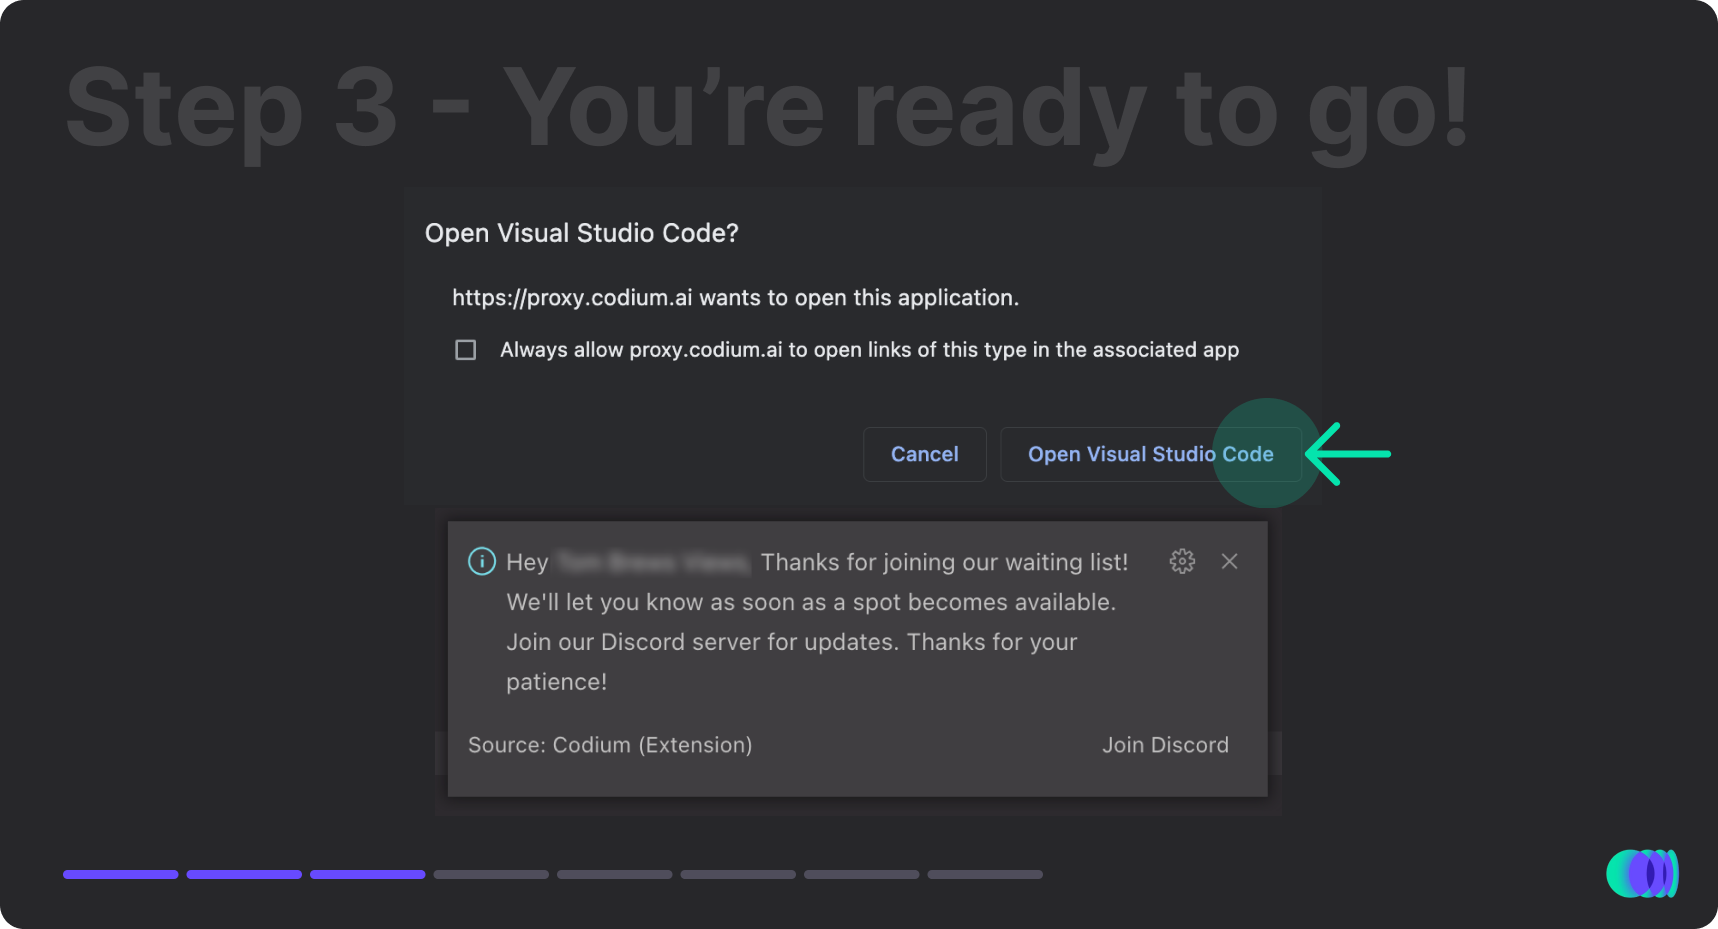This screenshot has width=1718, height=929.
Task: Click the info icon in notification
Action: [482, 561]
